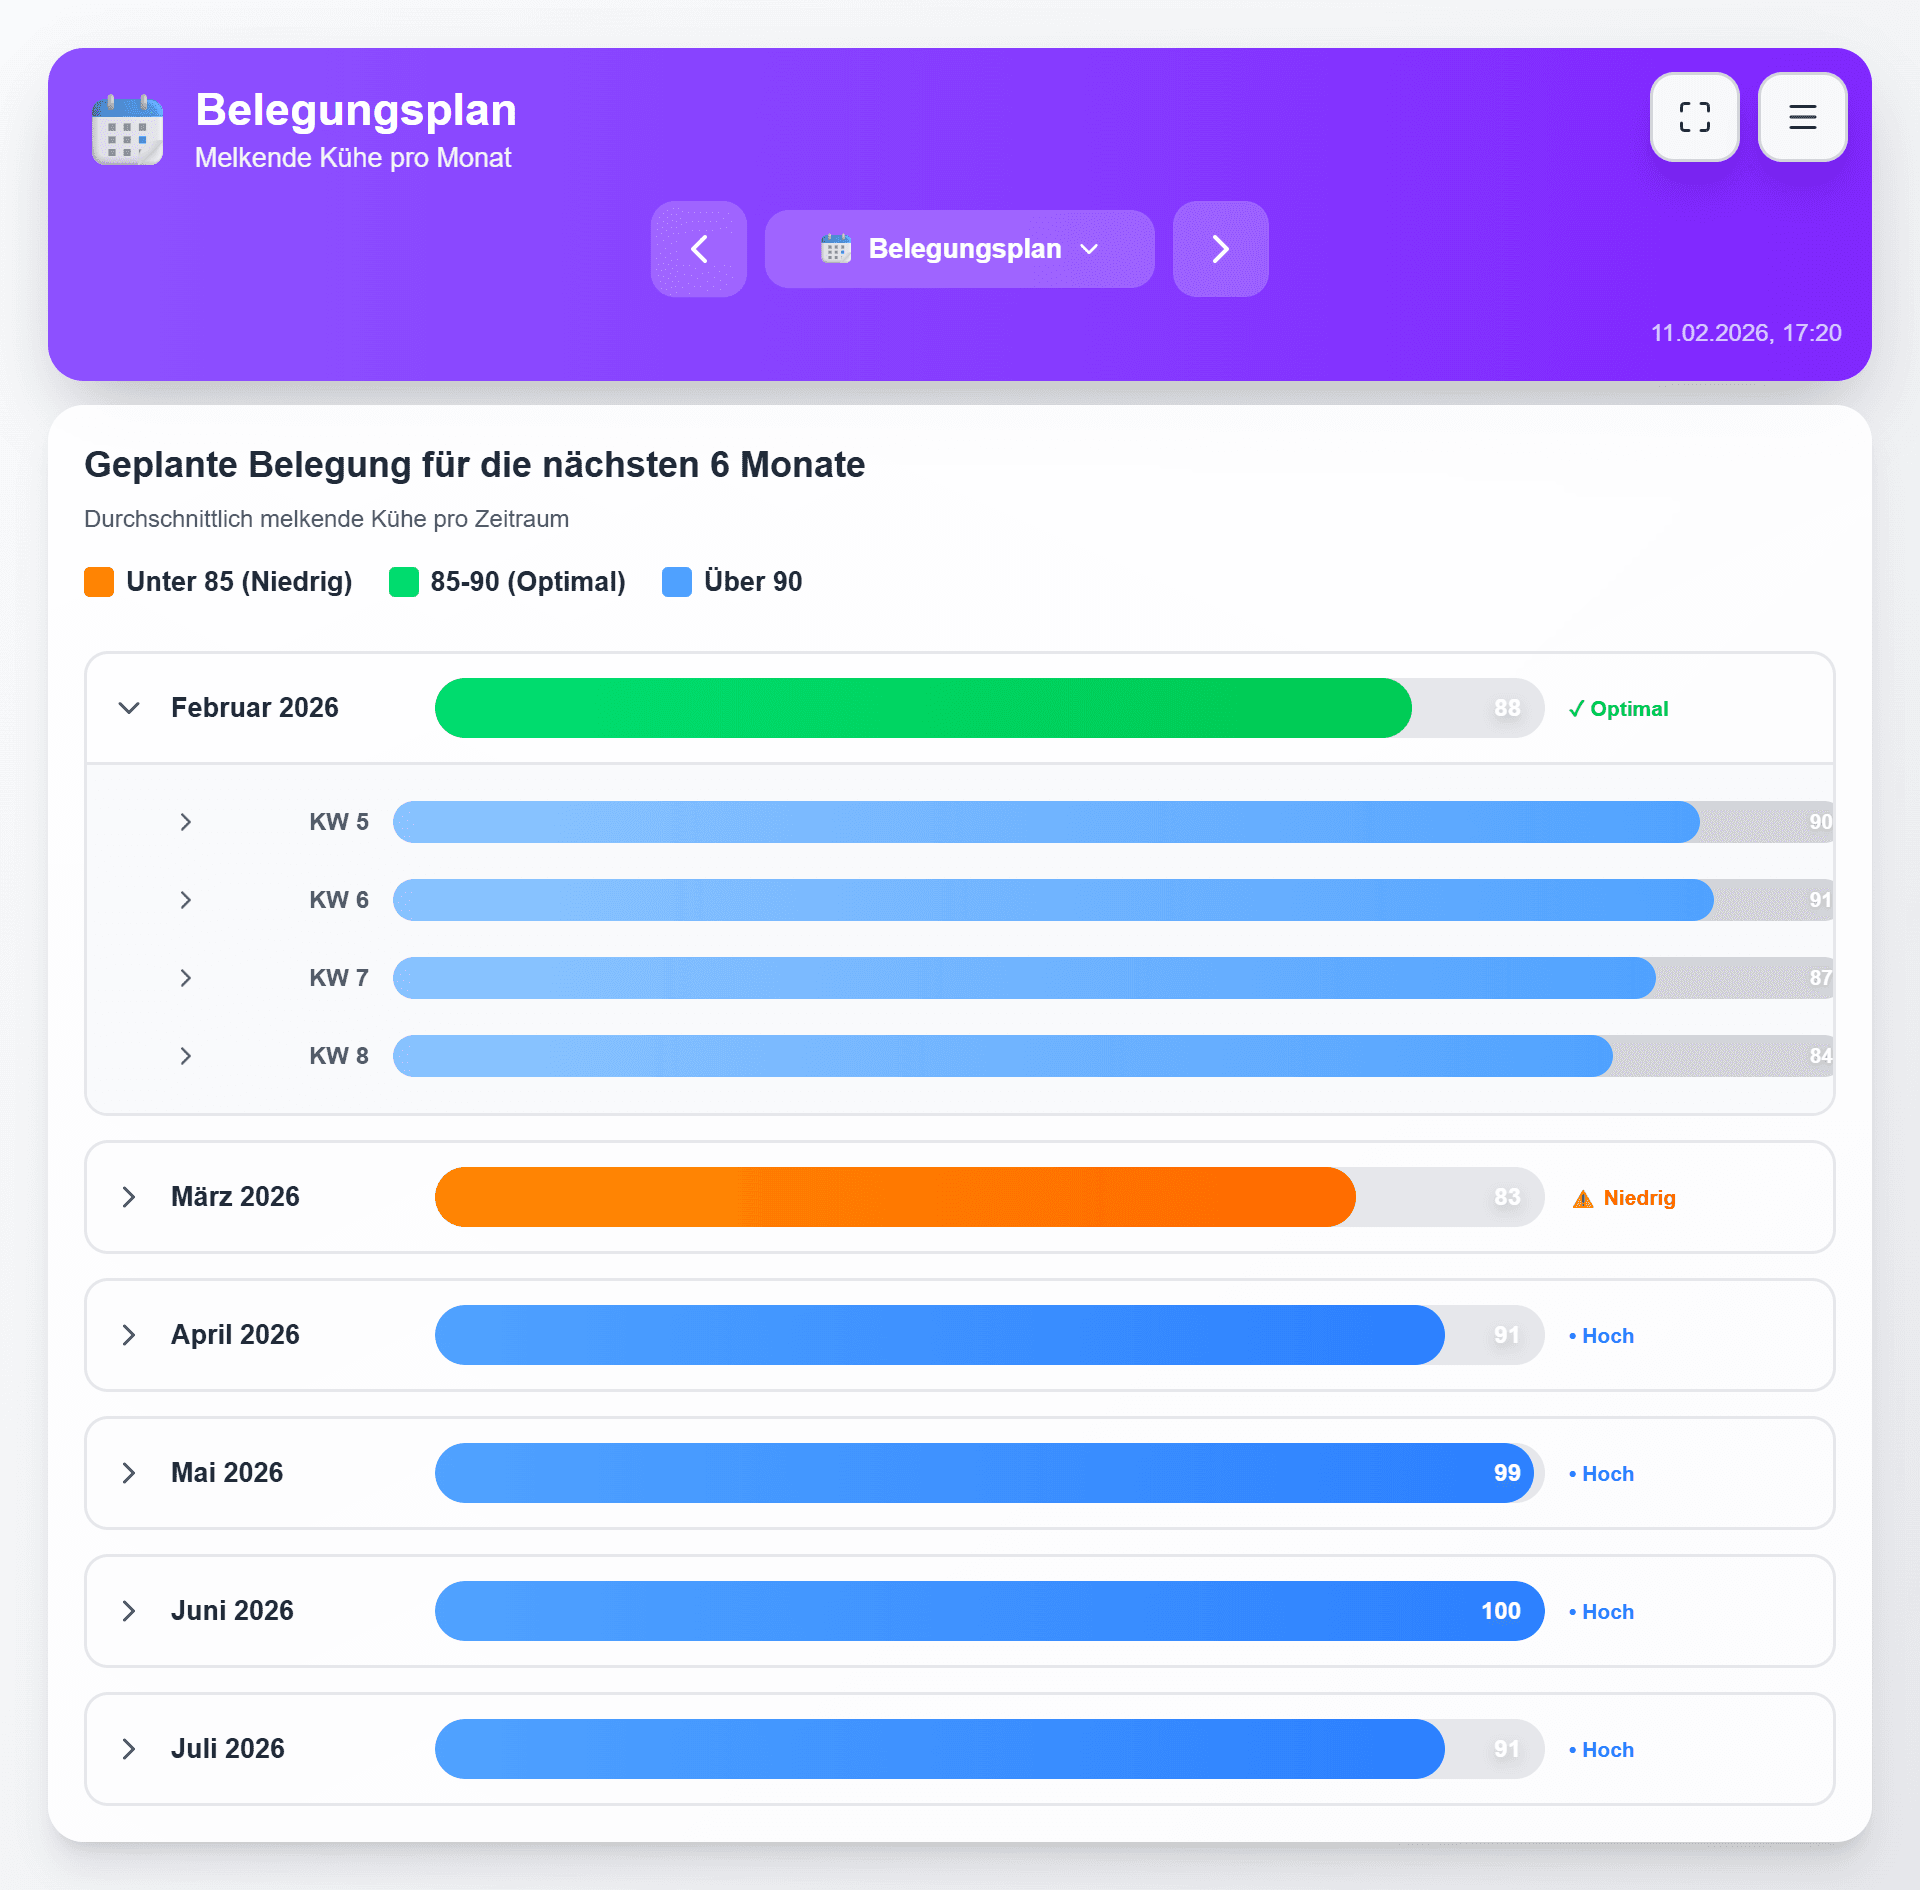
Task: Click the calendar icon inside the Belegungsplan selector
Action: pyautogui.click(x=836, y=249)
